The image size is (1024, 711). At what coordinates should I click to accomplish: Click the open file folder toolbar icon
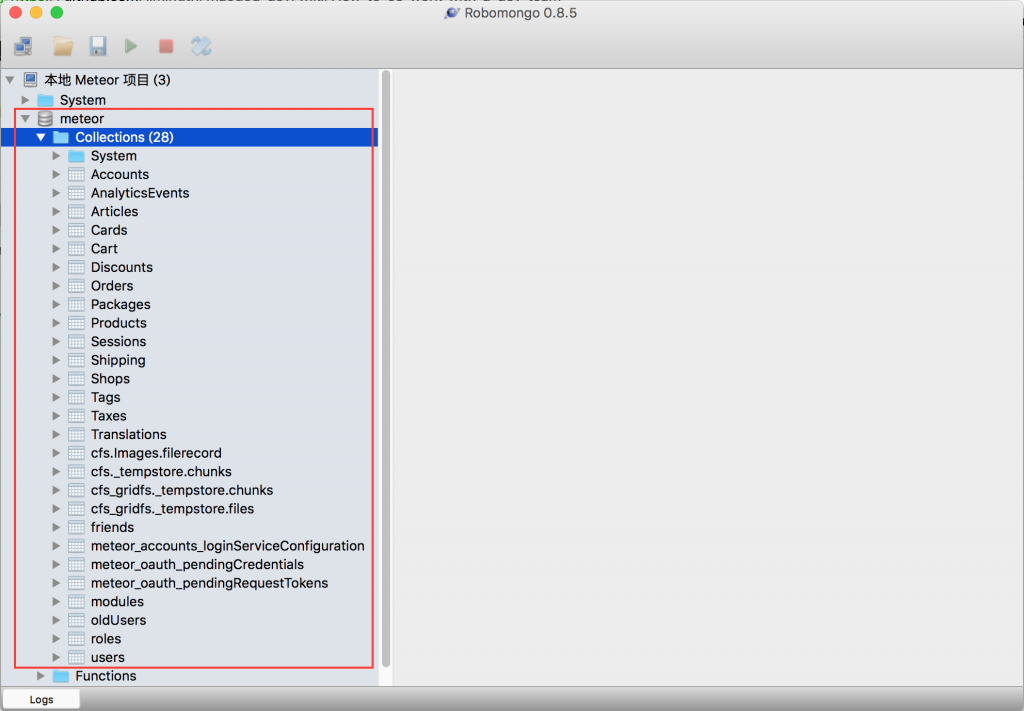coord(63,46)
